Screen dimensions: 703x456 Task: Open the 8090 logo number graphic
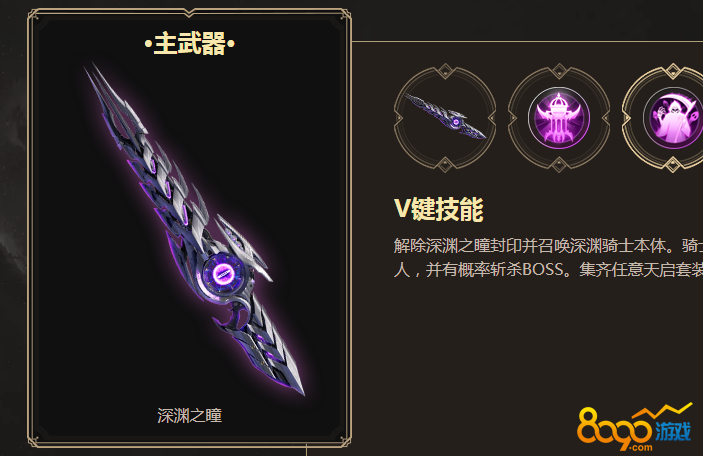(614, 428)
